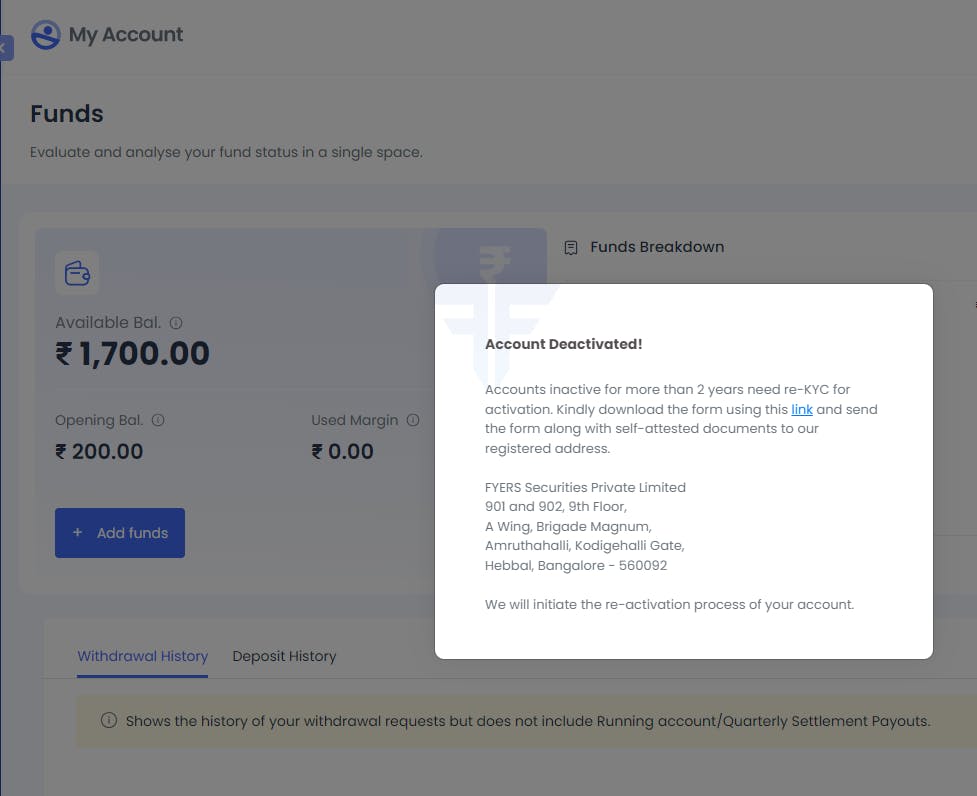Image resolution: width=977 pixels, height=796 pixels.
Task: Click the ₹200.00 opening balance value
Action: [99, 451]
